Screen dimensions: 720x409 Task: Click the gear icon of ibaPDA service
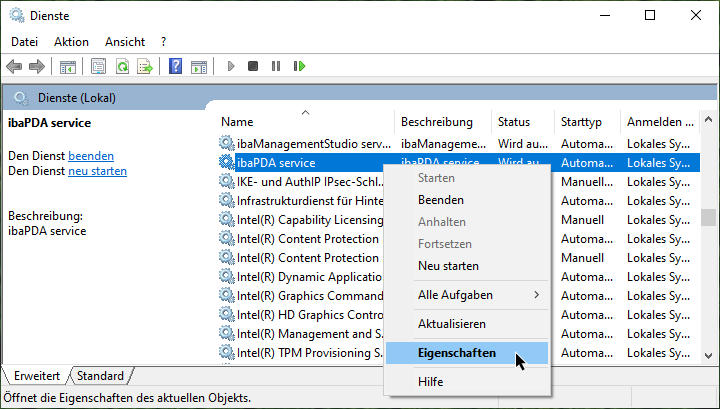tap(226, 162)
